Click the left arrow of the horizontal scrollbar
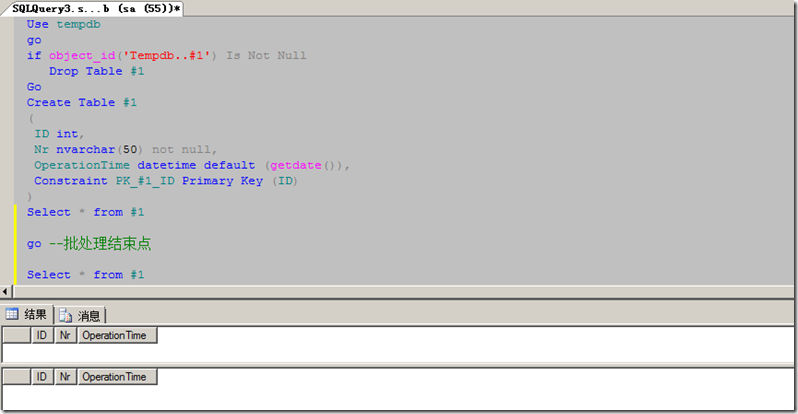The width and height of the screenshot is (798, 414). click(6, 291)
